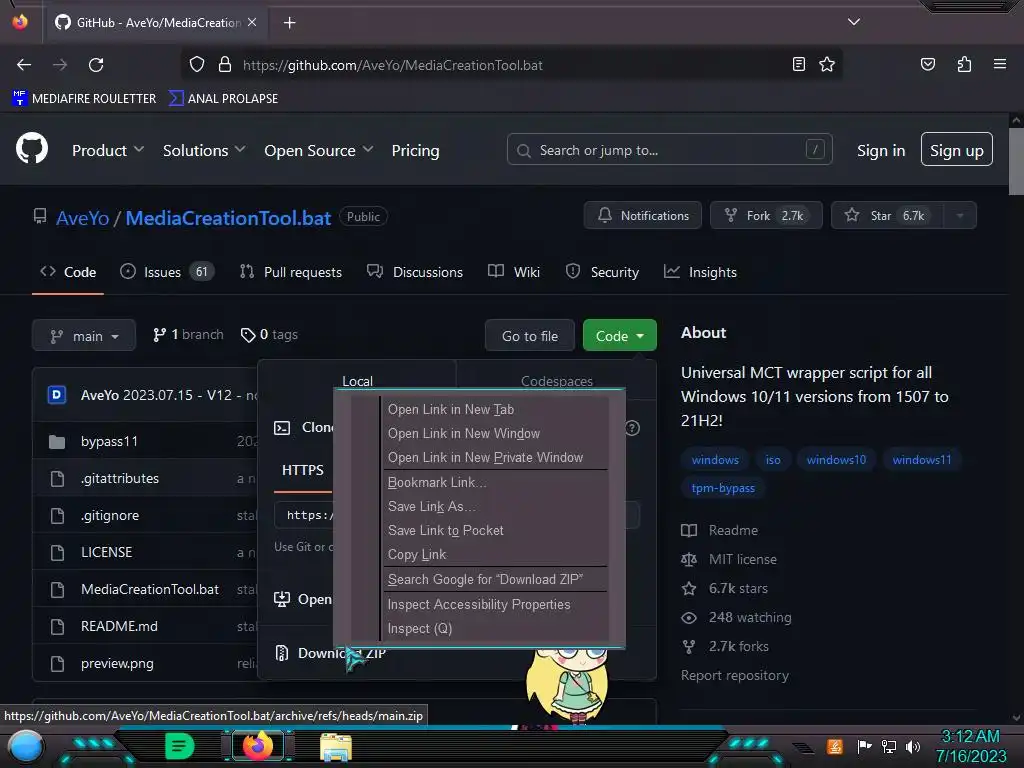Expand the Star list dropdown arrow
Viewport: 1024px width, 768px height.
point(959,216)
